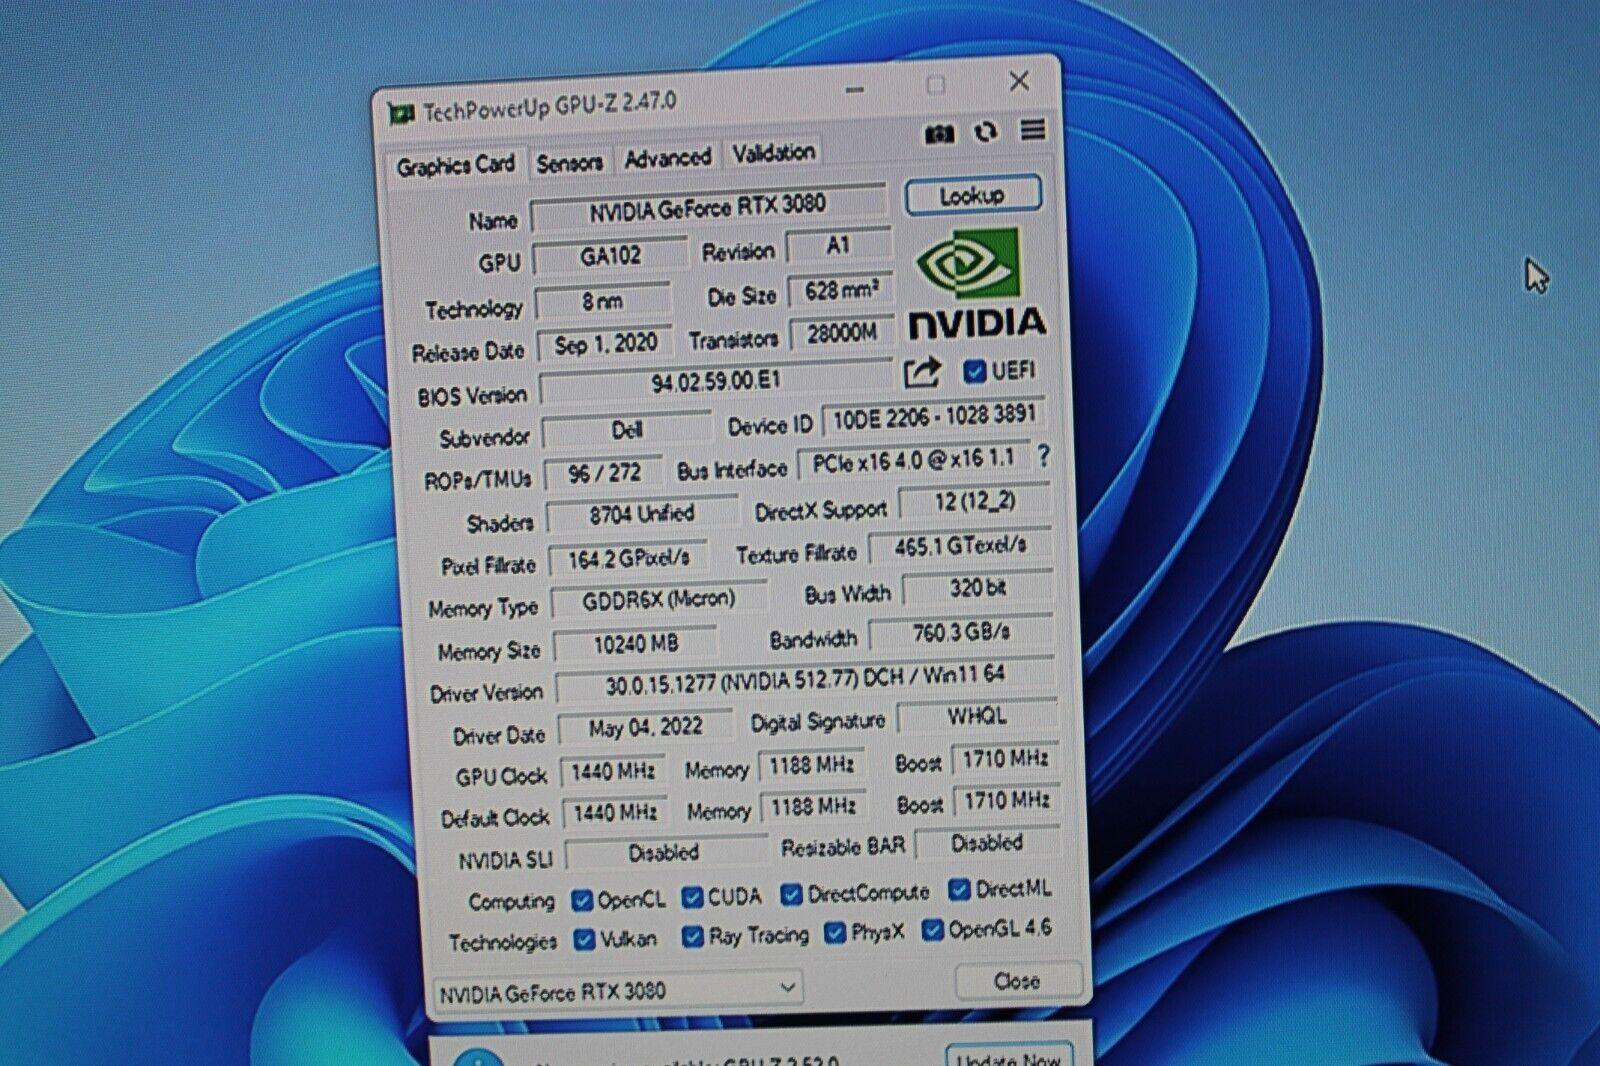This screenshot has height=1066, width=1600.
Task: Click the Bandwidth field 760.3 GB/s
Action: tap(962, 633)
